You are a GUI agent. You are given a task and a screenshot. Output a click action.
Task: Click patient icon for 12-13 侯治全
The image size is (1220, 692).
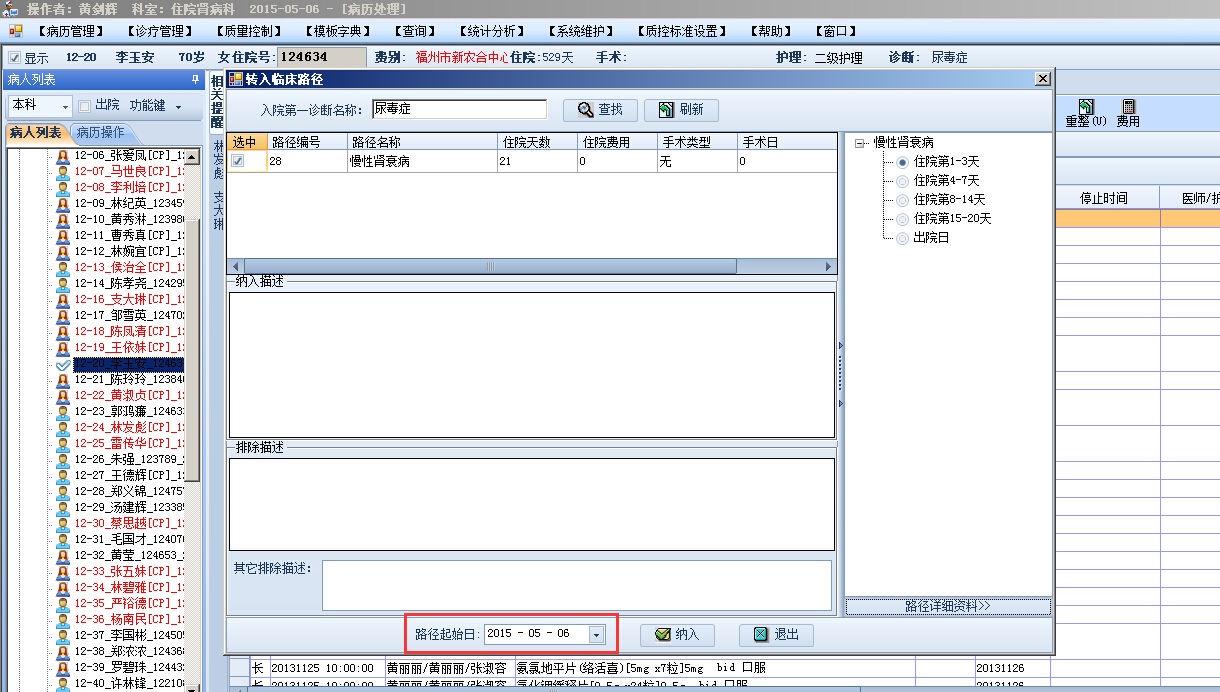[x=63, y=267]
